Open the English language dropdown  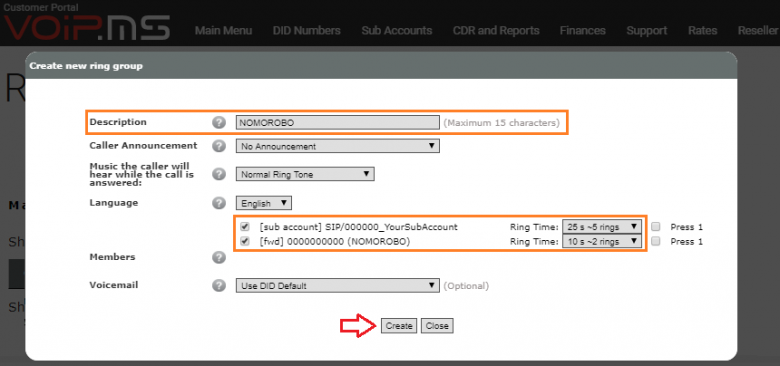tap(264, 203)
